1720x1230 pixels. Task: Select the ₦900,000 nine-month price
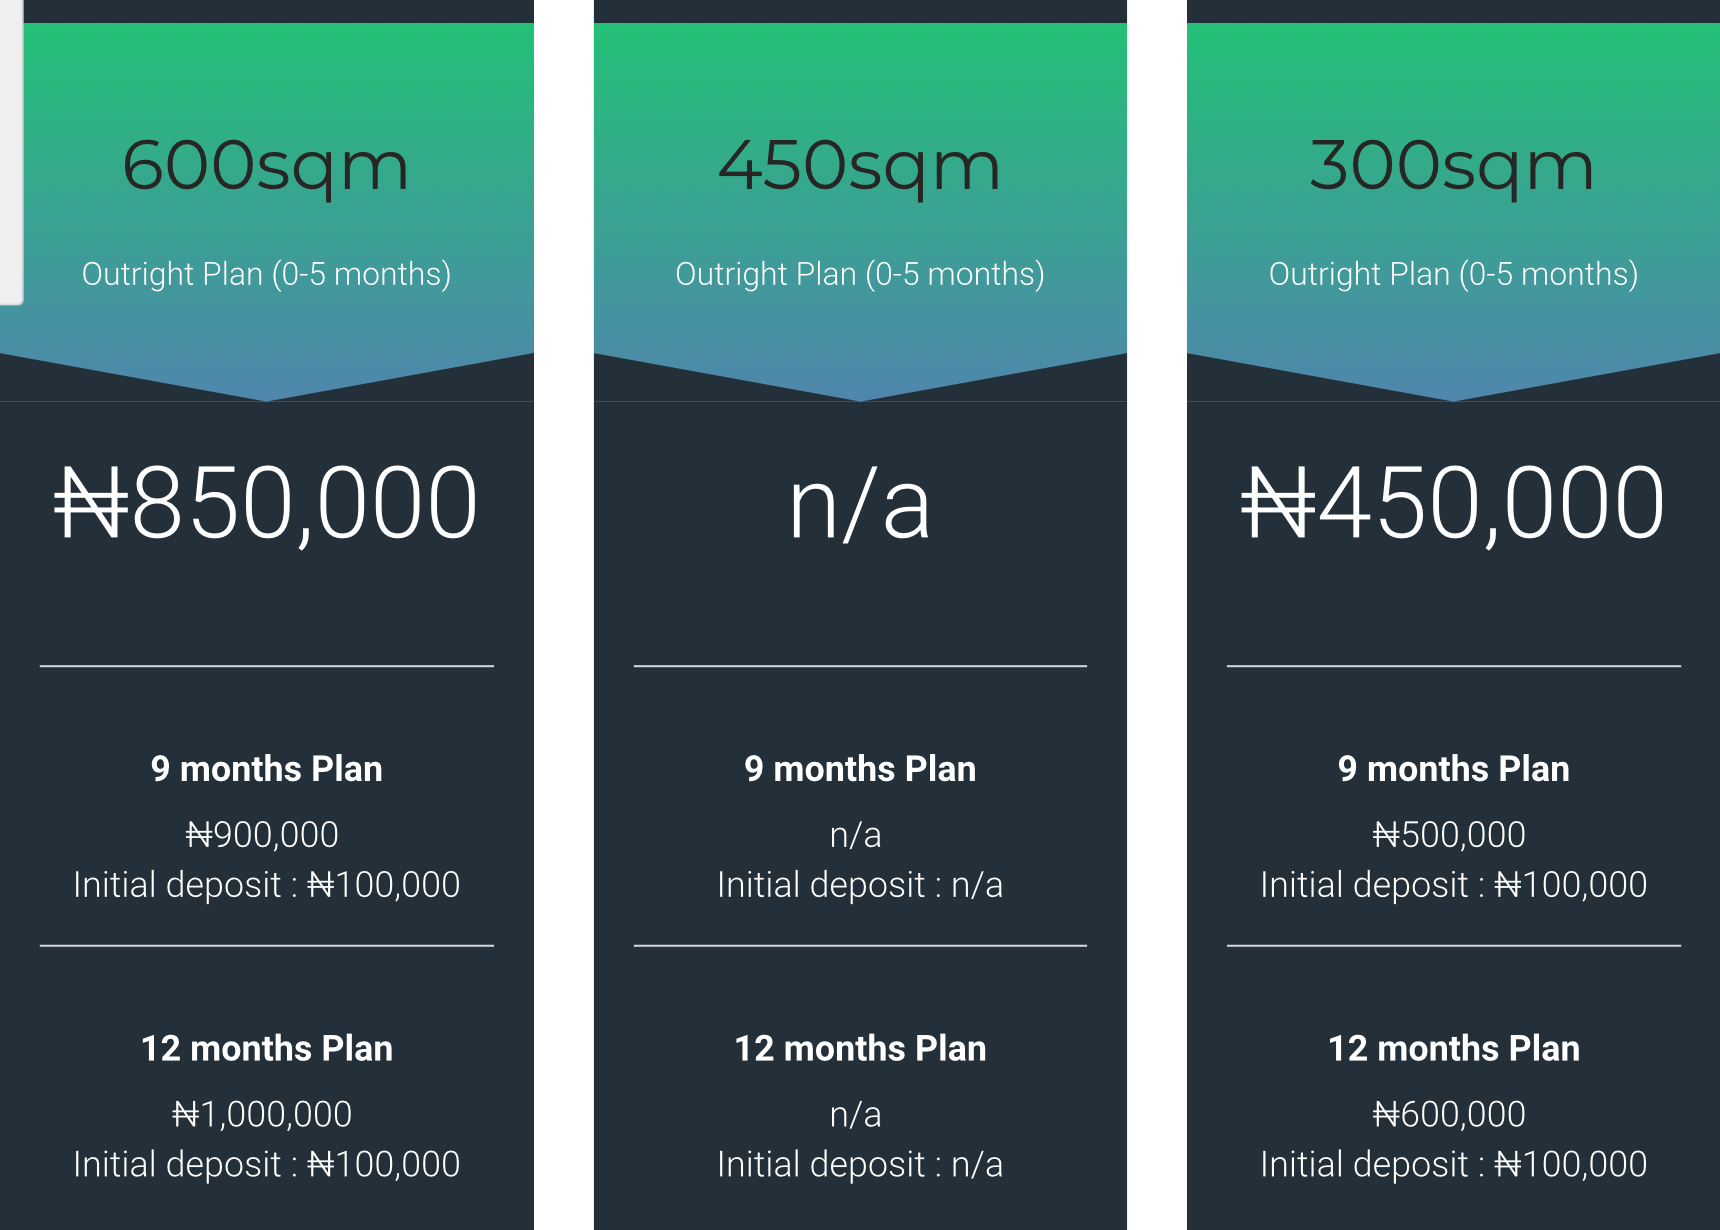(x=262, y=835)
